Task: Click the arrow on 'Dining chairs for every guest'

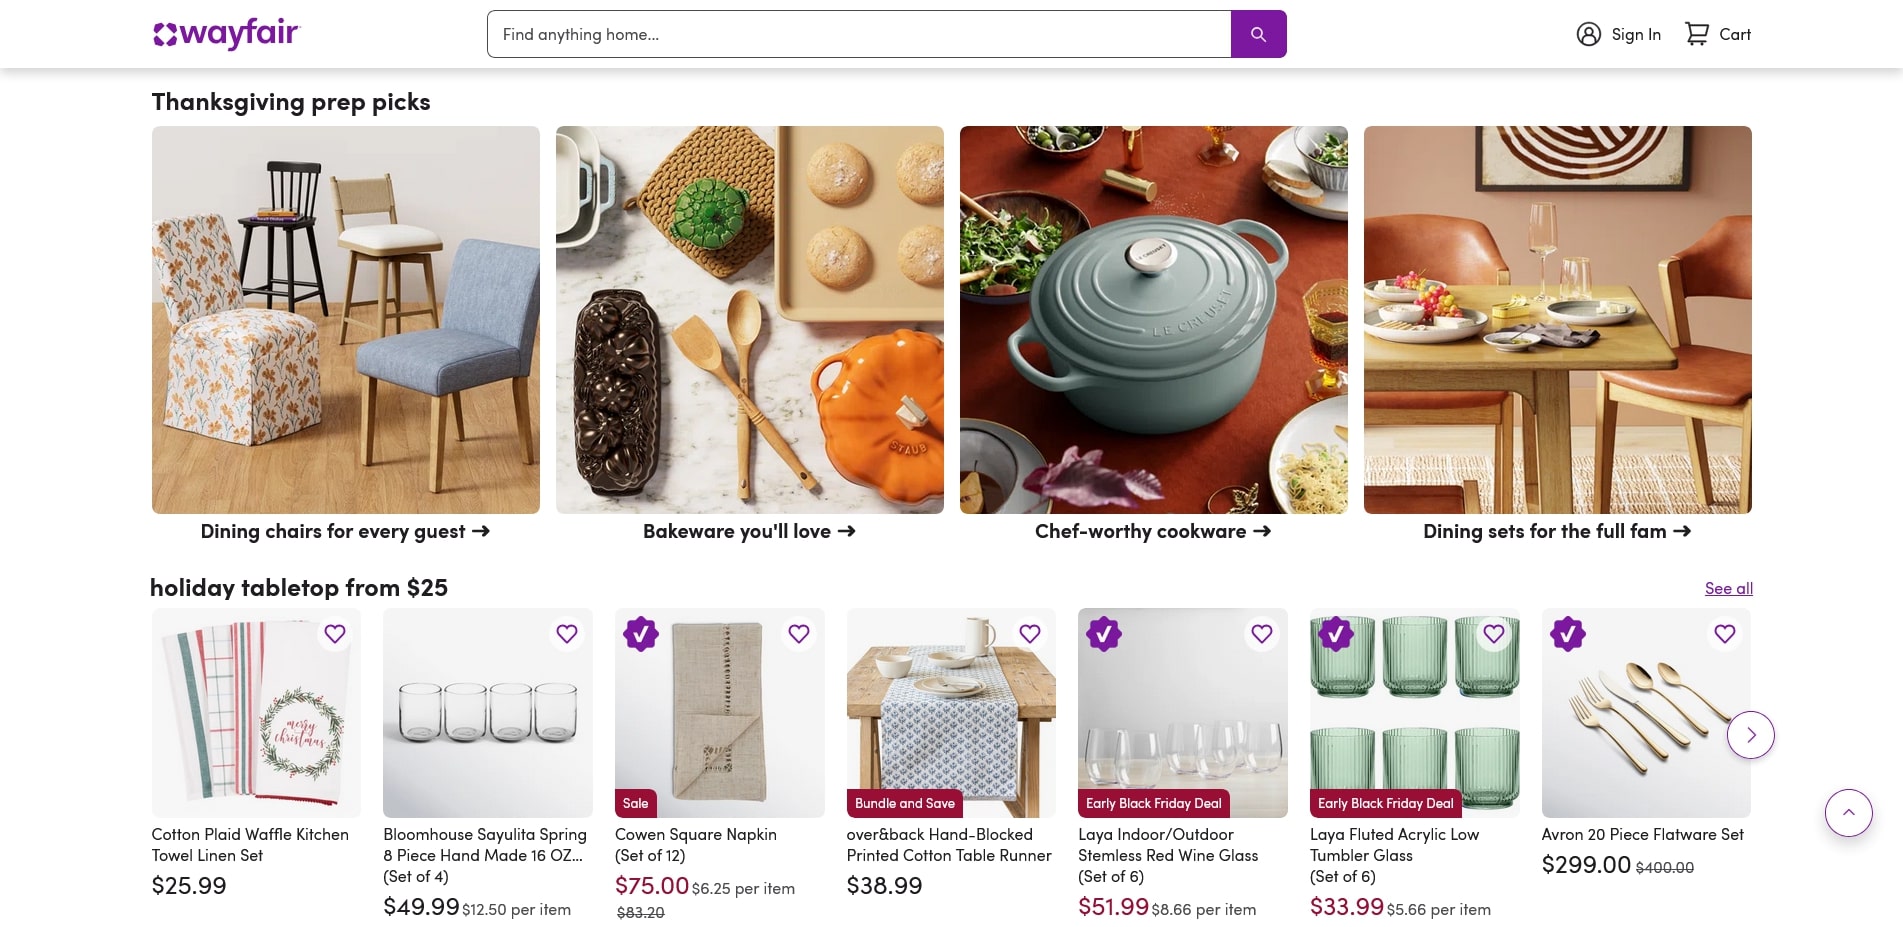Action: coord(481,531)
